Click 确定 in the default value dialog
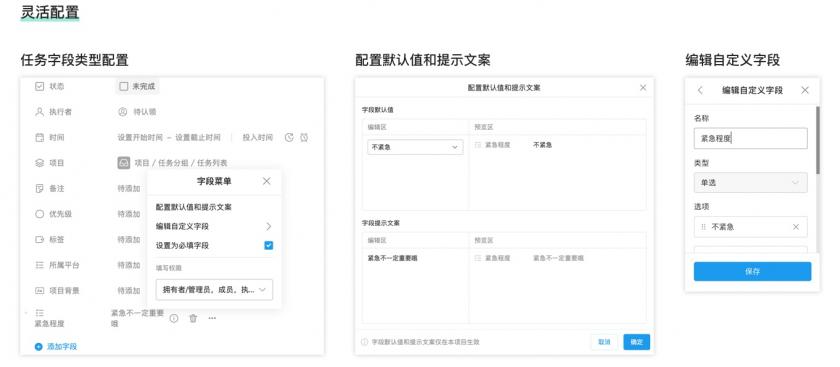The width and height of the screenshot is (840, 367). click(x=636, y=342)
